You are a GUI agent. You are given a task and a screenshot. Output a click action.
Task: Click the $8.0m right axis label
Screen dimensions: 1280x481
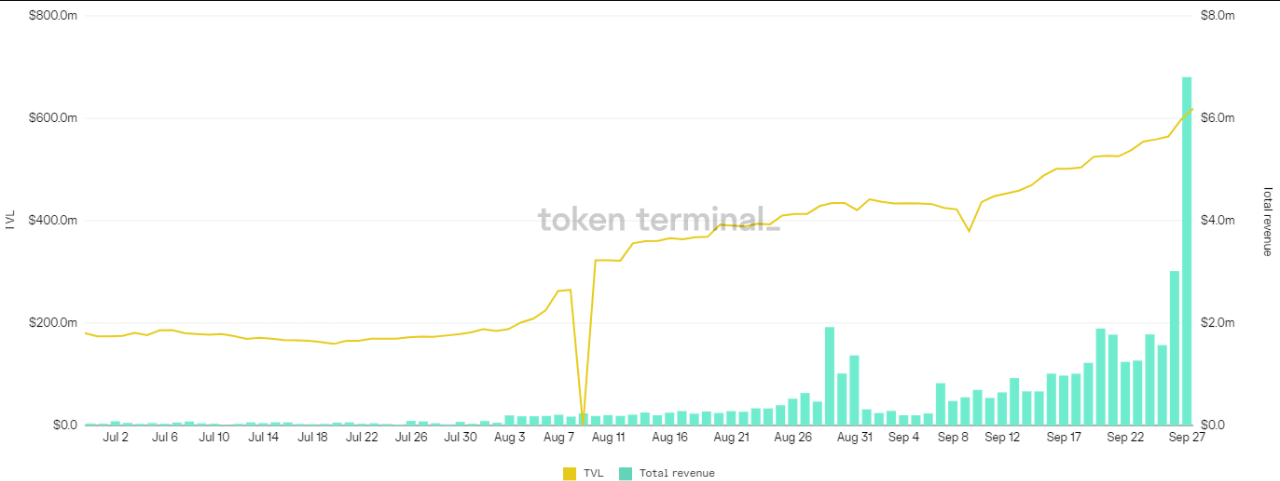coord(1218,16)
